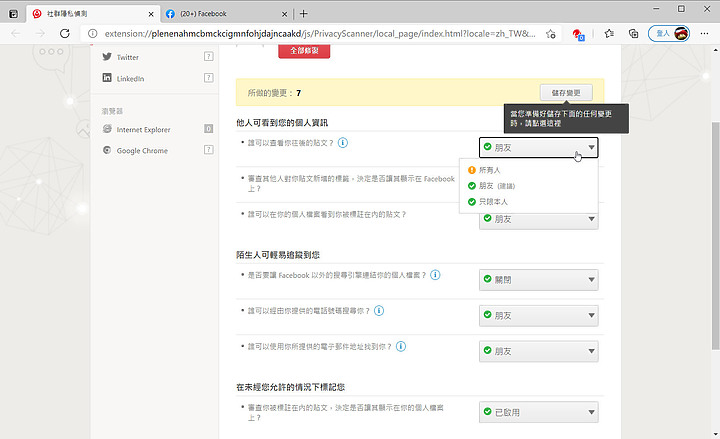Click the Google Chrome question mark badge
This screenshot has width=720, height=439.
[208, 150]
